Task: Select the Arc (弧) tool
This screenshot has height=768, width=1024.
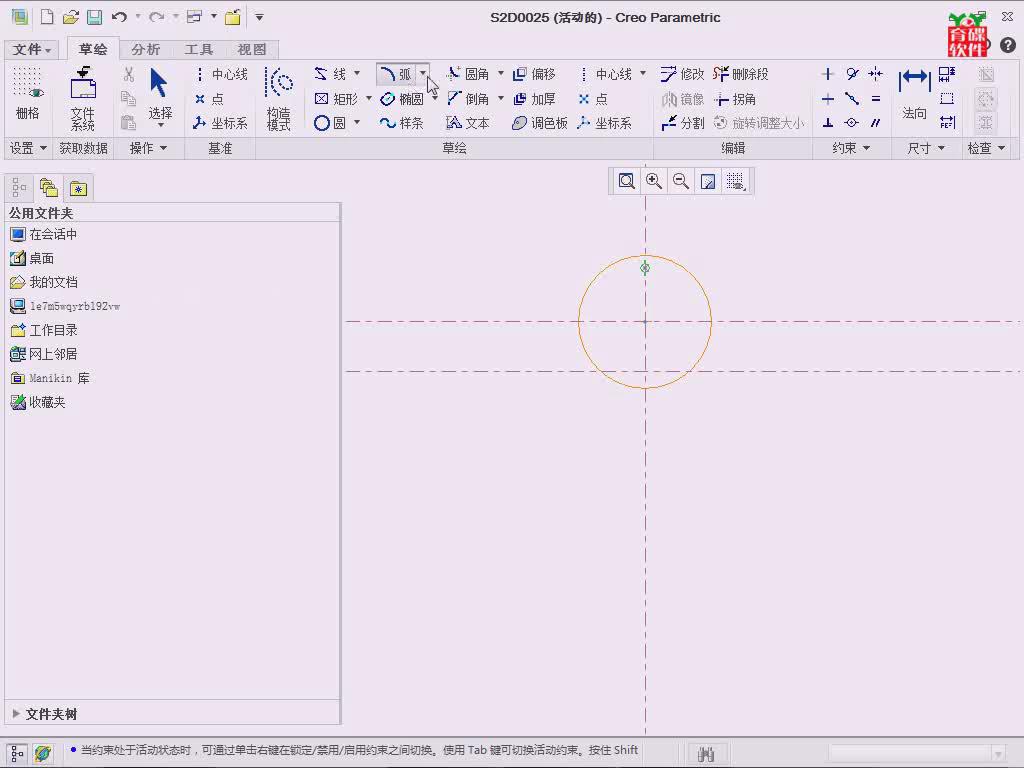Action: click(x=396, y=74)
